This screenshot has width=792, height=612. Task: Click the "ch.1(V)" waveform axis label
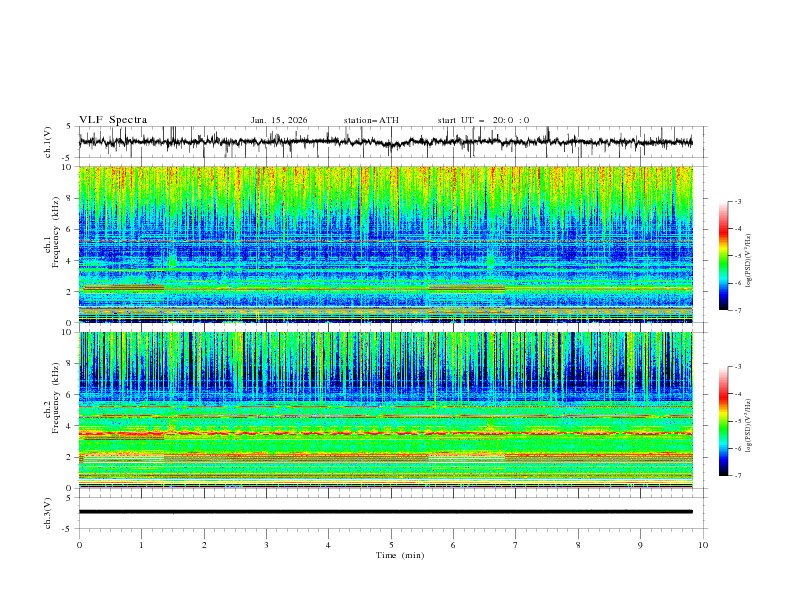coord(48,142)
